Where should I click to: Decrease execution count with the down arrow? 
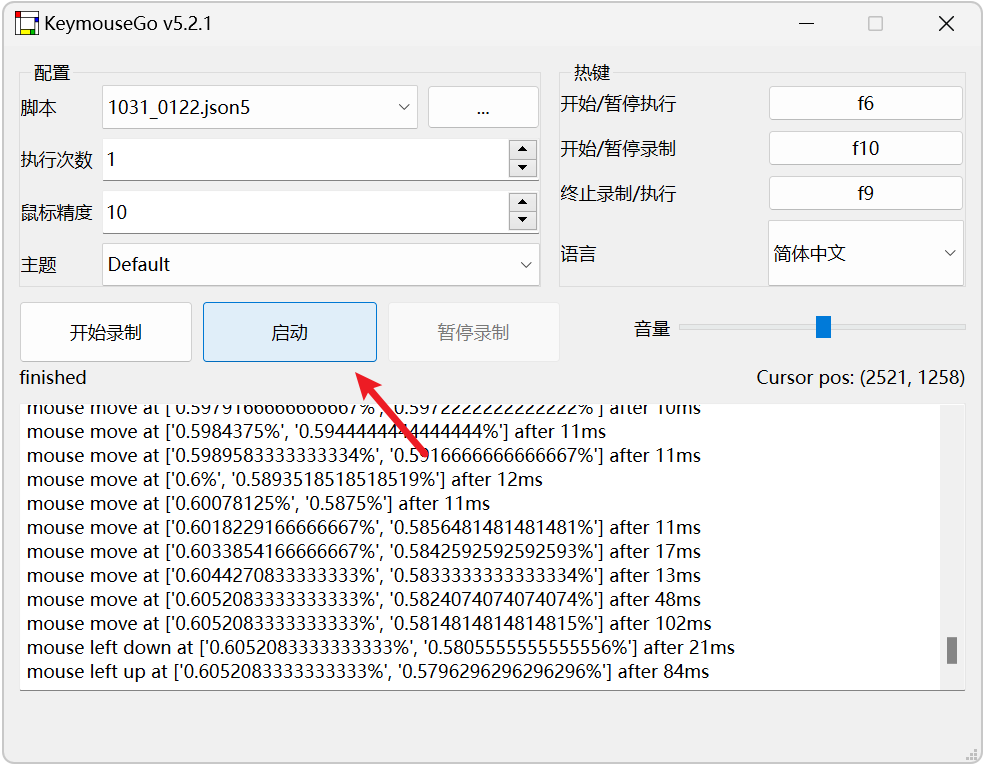[x=523, y=168]
